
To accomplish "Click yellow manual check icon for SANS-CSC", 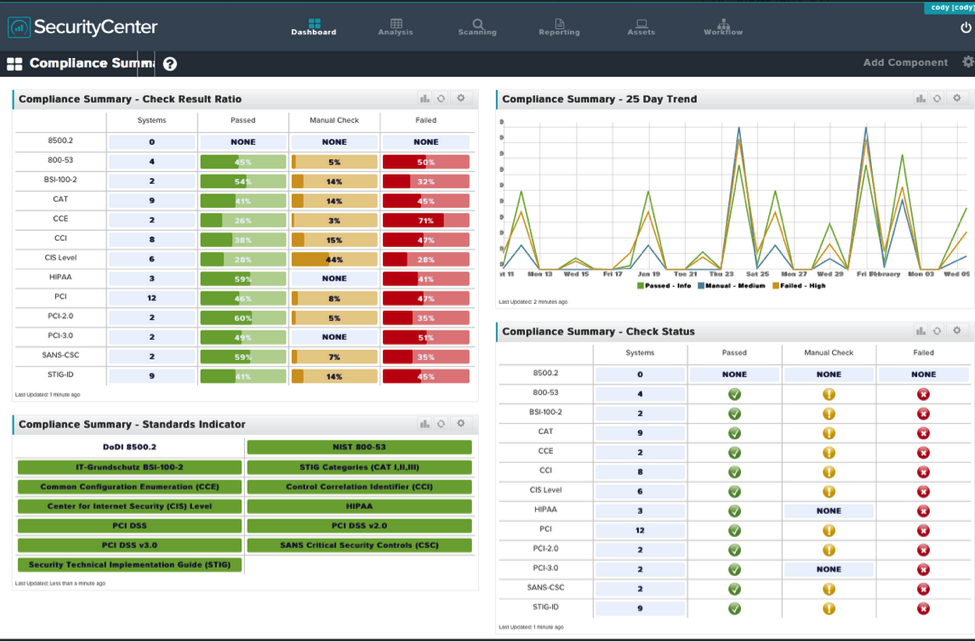I will click(x=829, y=589).
